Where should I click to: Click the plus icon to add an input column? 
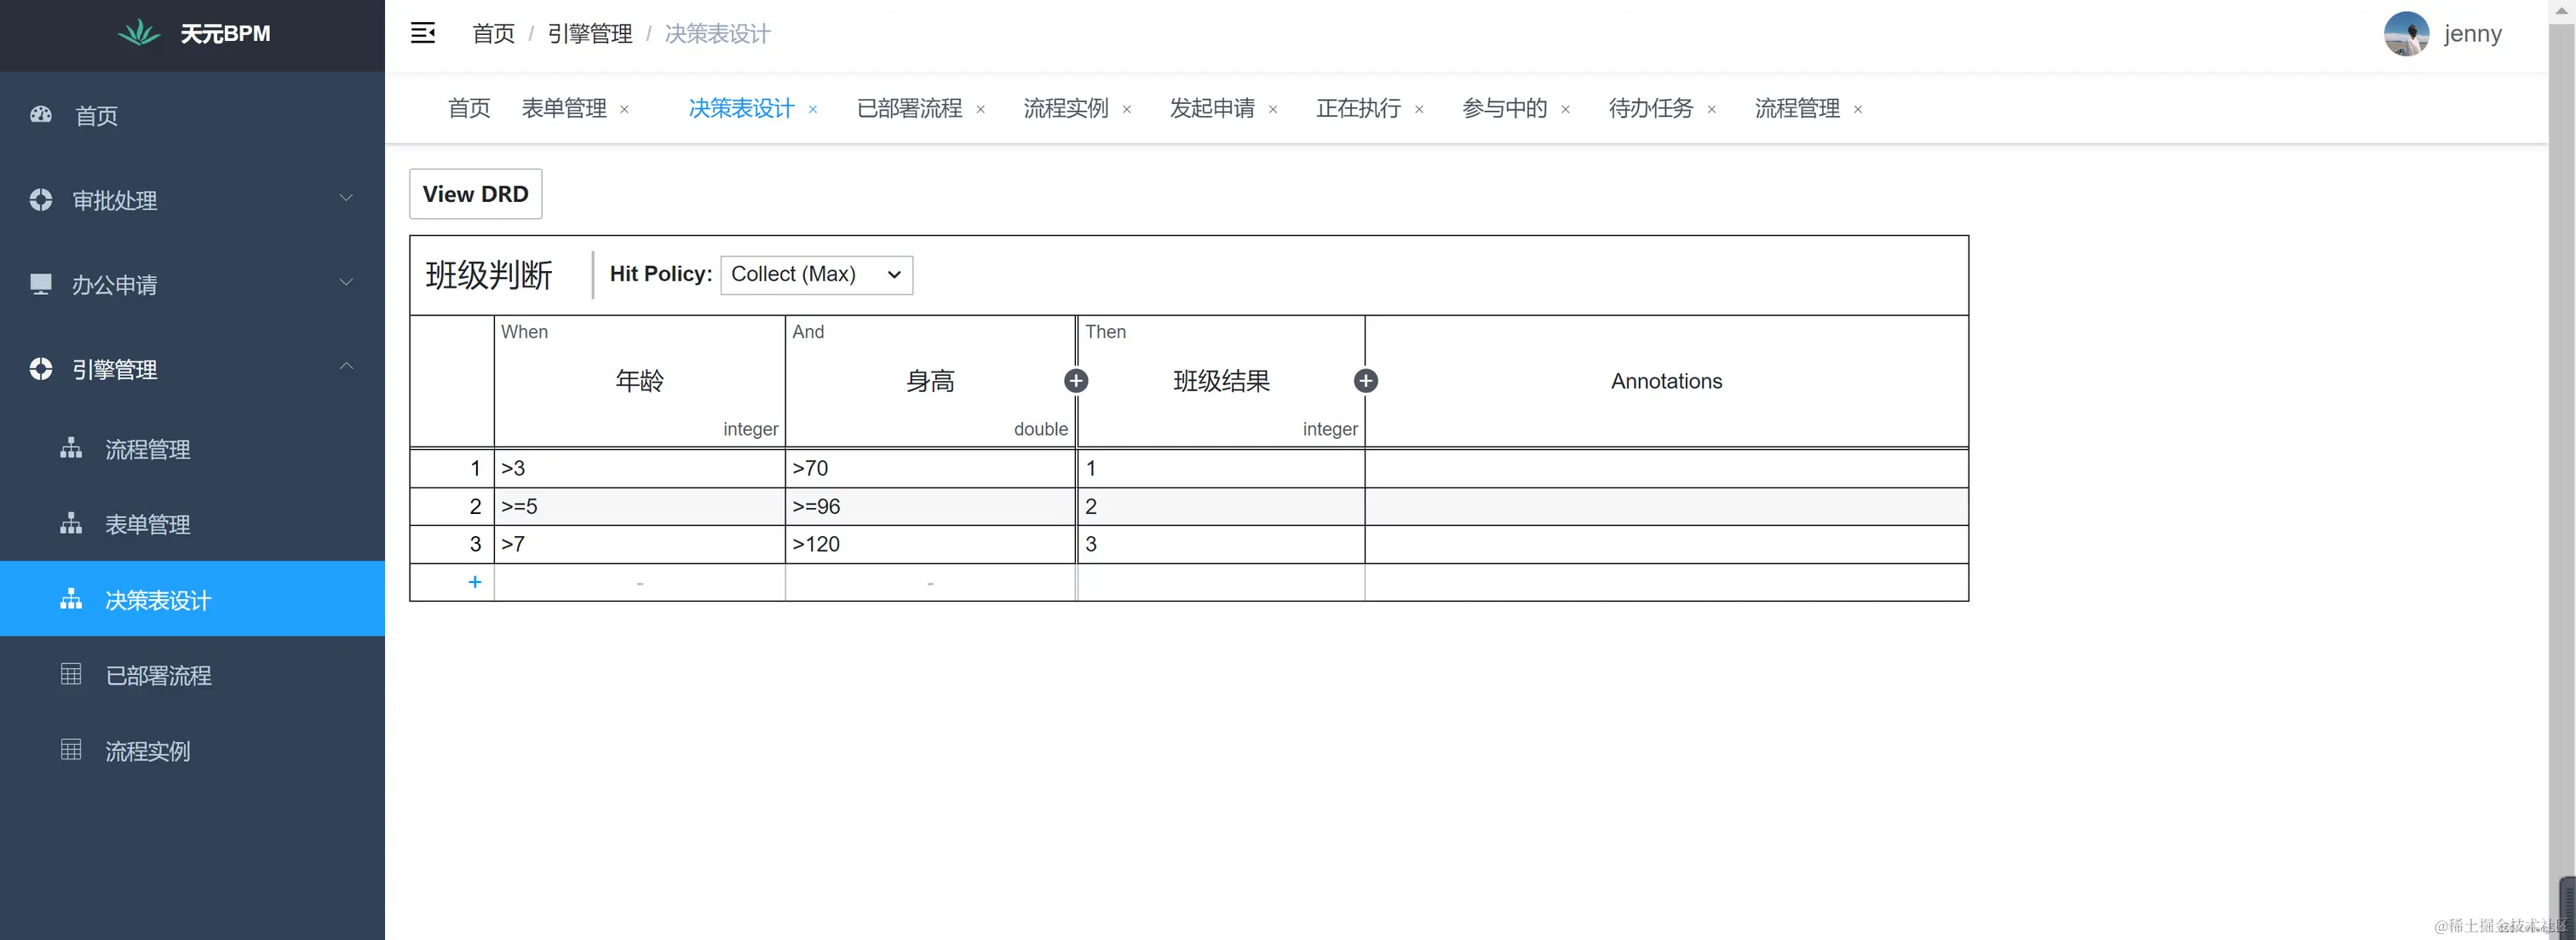click(1076, 381)
